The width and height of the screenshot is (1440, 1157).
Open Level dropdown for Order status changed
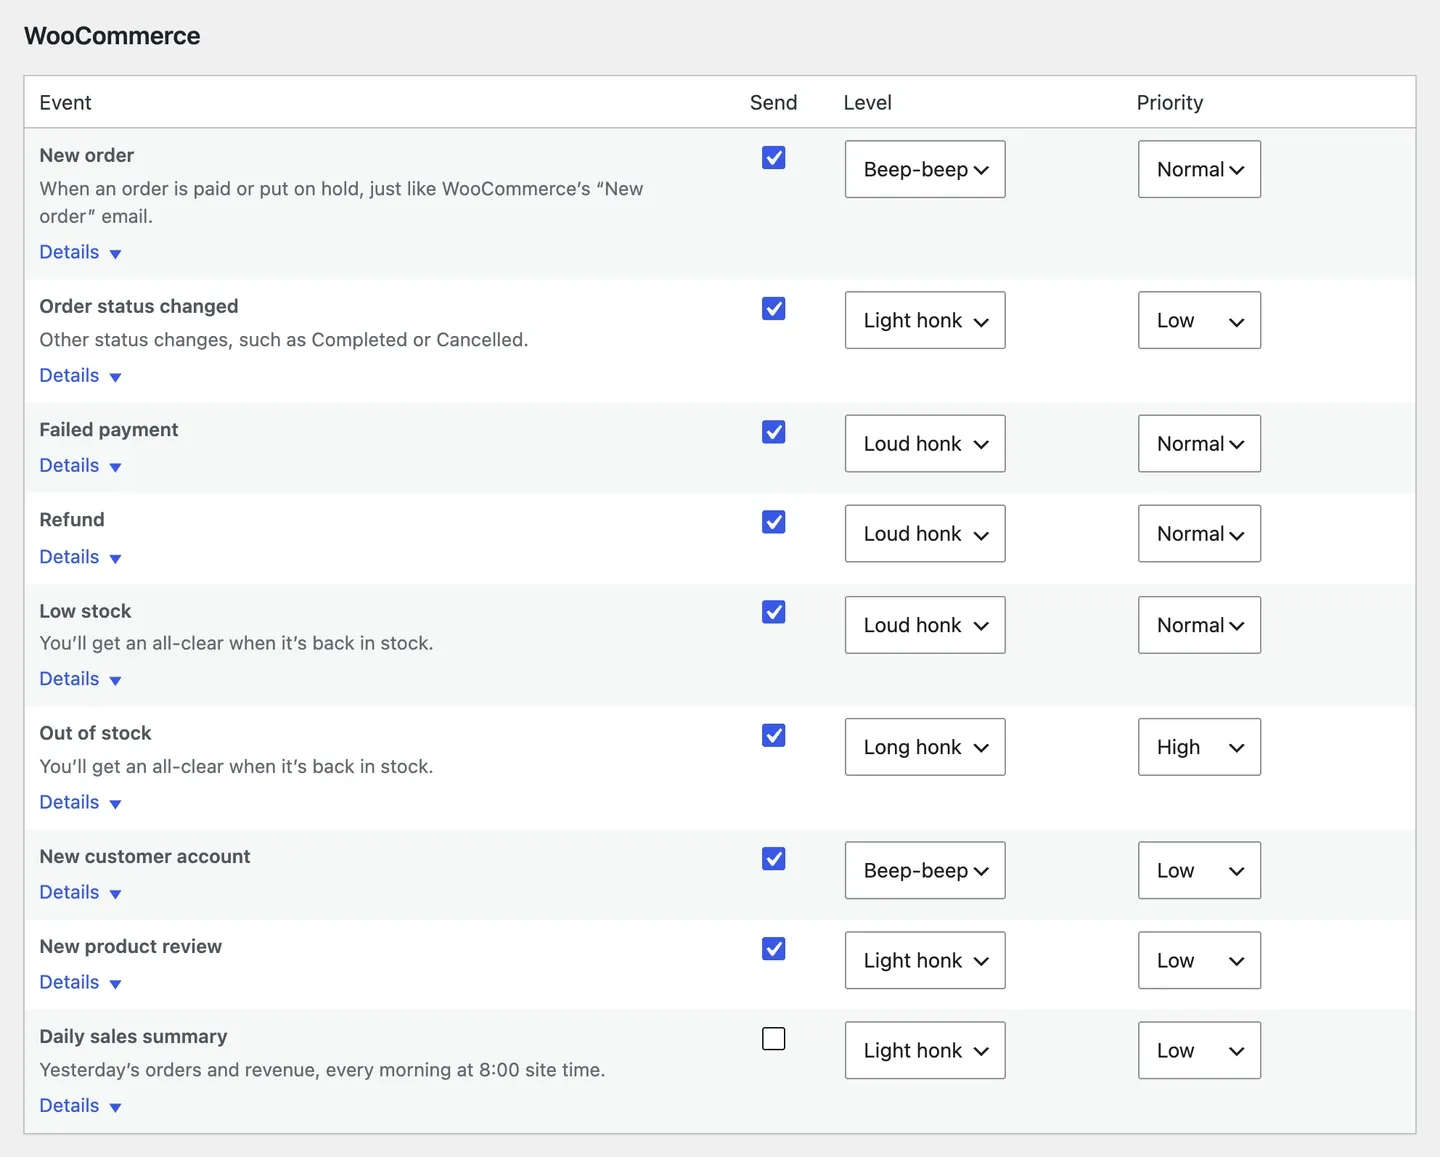[x=925, y=320]
